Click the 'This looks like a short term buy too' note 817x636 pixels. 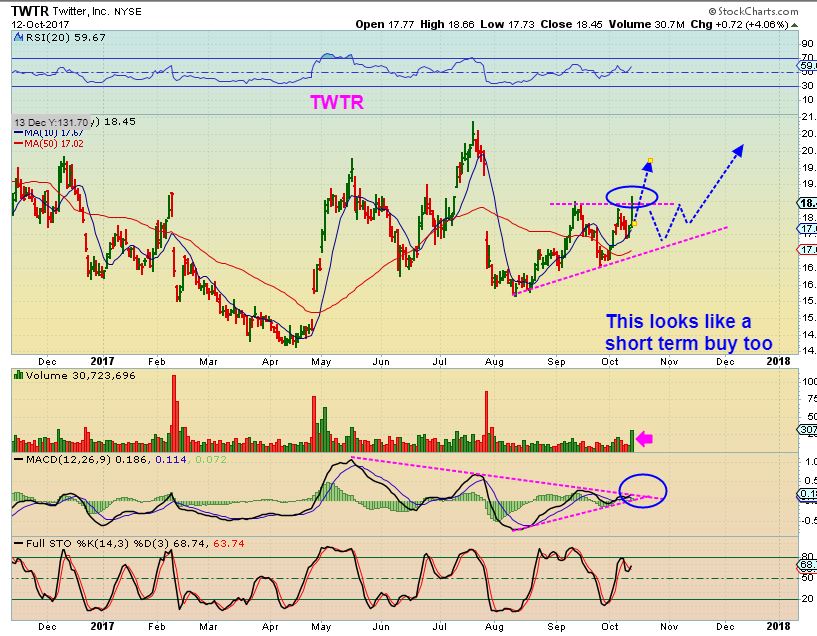click(x=689, y=332)
